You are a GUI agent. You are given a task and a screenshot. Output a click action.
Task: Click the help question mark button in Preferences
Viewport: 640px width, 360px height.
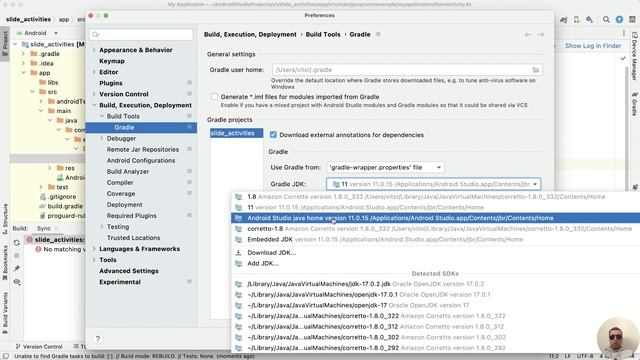(98, 338)
